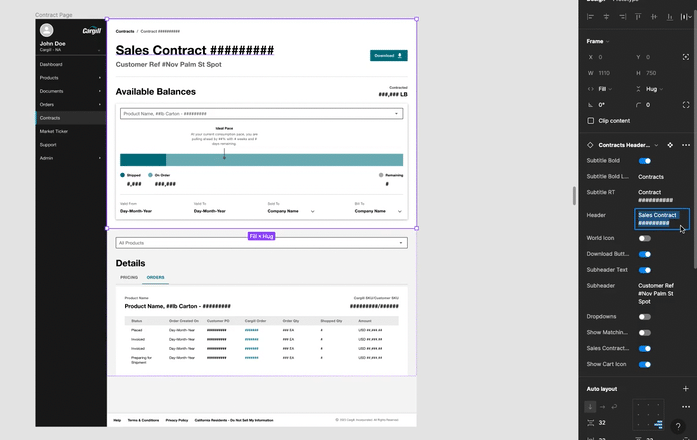The height and width of the screenshot is (440, 697).
Task: Click the component diamond icon by Contracts Header
Action: pyautogui.click(x=590, y=145)
